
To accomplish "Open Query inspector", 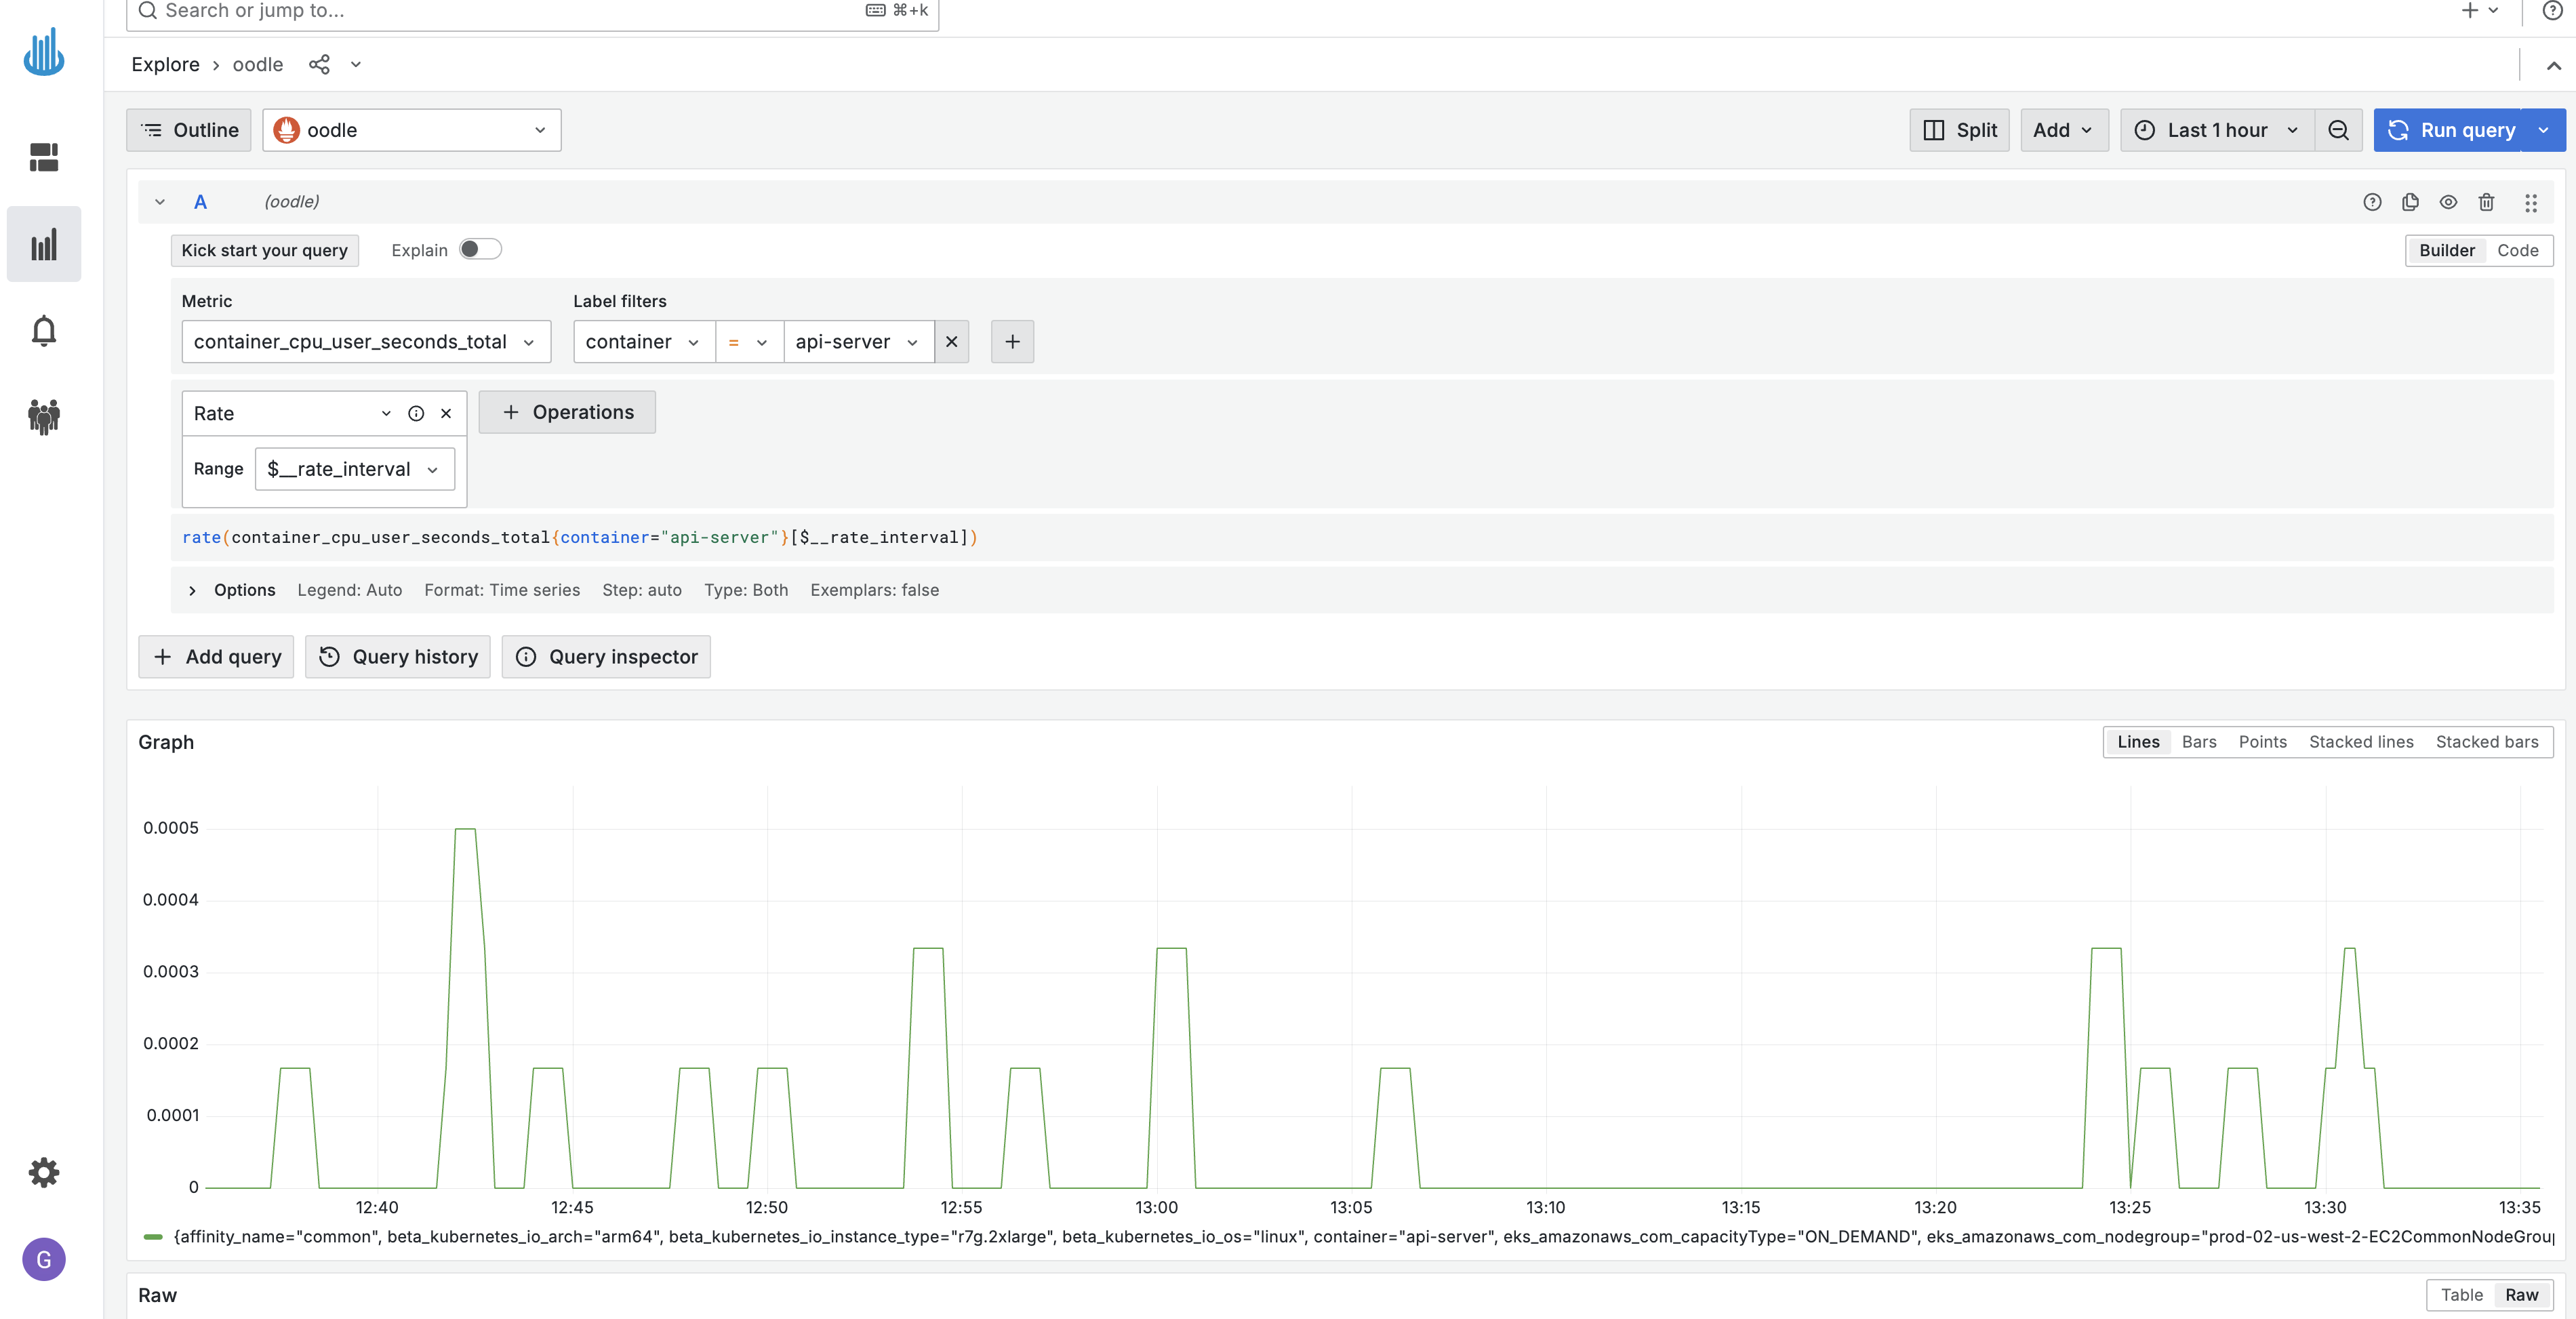I will pos(606,657).
